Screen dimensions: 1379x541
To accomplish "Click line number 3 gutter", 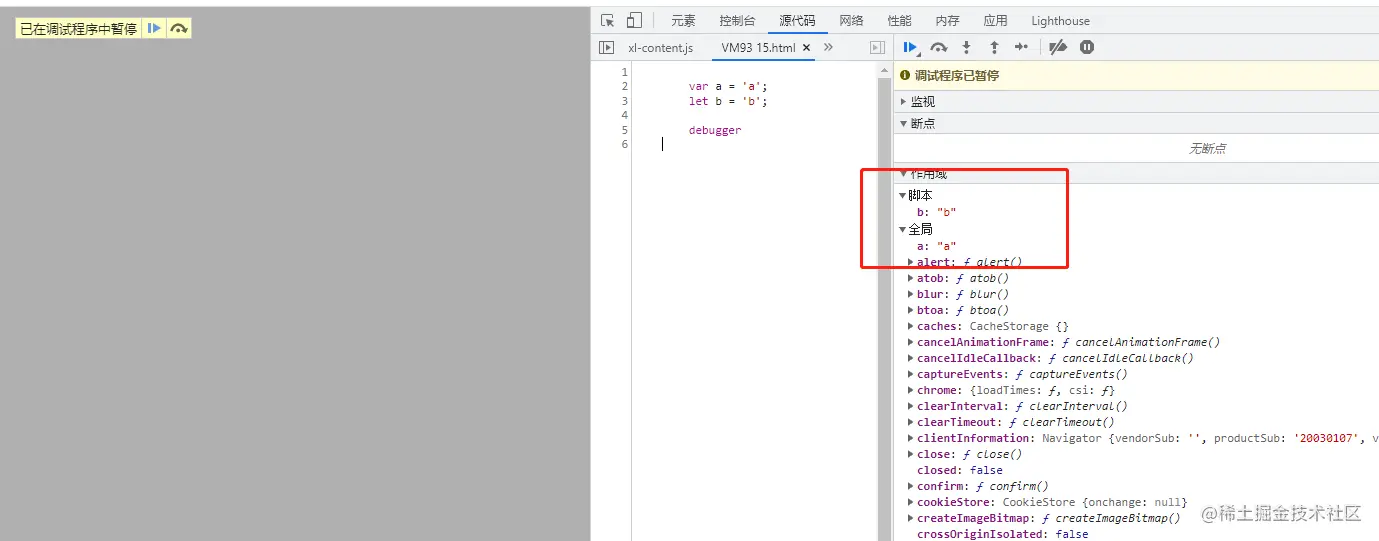I will click(x=624, y=101).
